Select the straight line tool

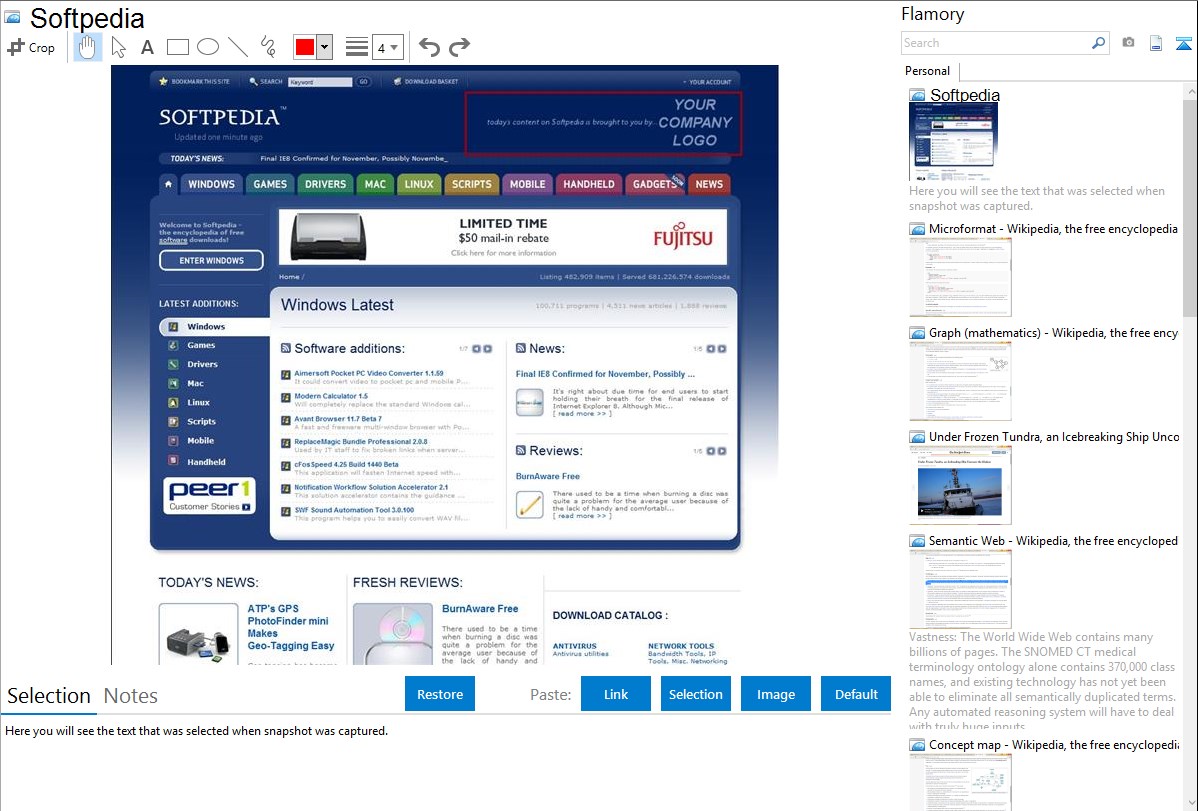[x=238, y=47]
